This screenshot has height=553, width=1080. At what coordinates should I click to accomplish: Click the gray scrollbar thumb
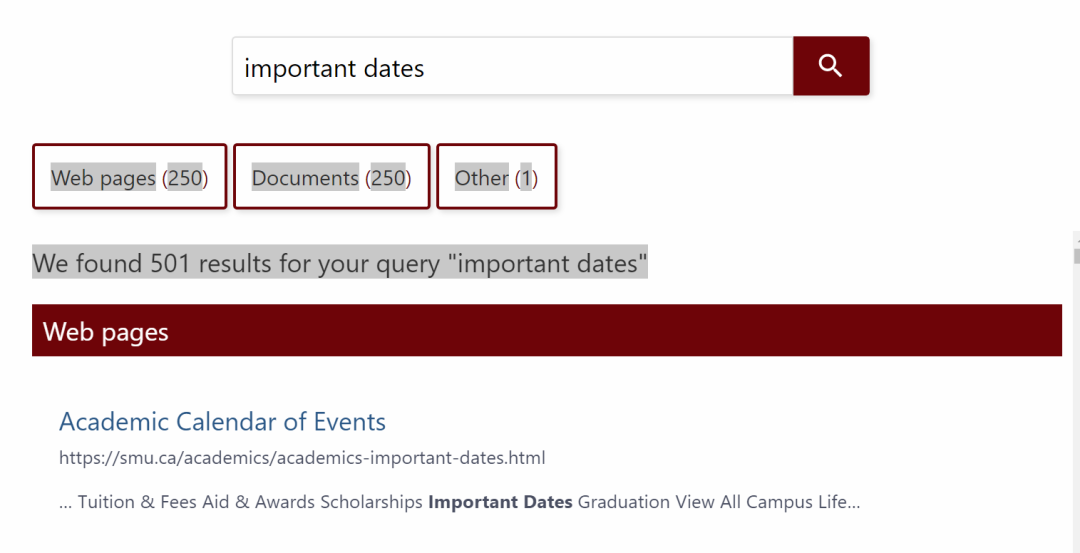(x=1076, y=254)
